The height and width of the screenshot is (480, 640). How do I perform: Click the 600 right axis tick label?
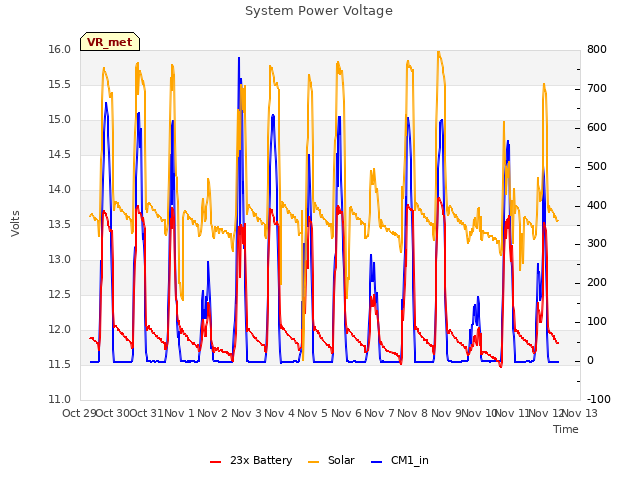pos(597,127)
